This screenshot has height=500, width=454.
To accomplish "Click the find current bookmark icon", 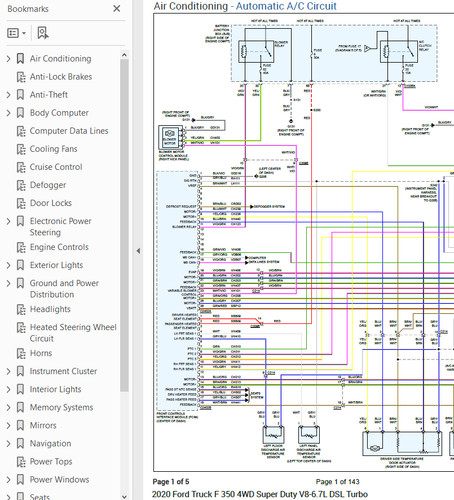I will [x=43, y=33].
